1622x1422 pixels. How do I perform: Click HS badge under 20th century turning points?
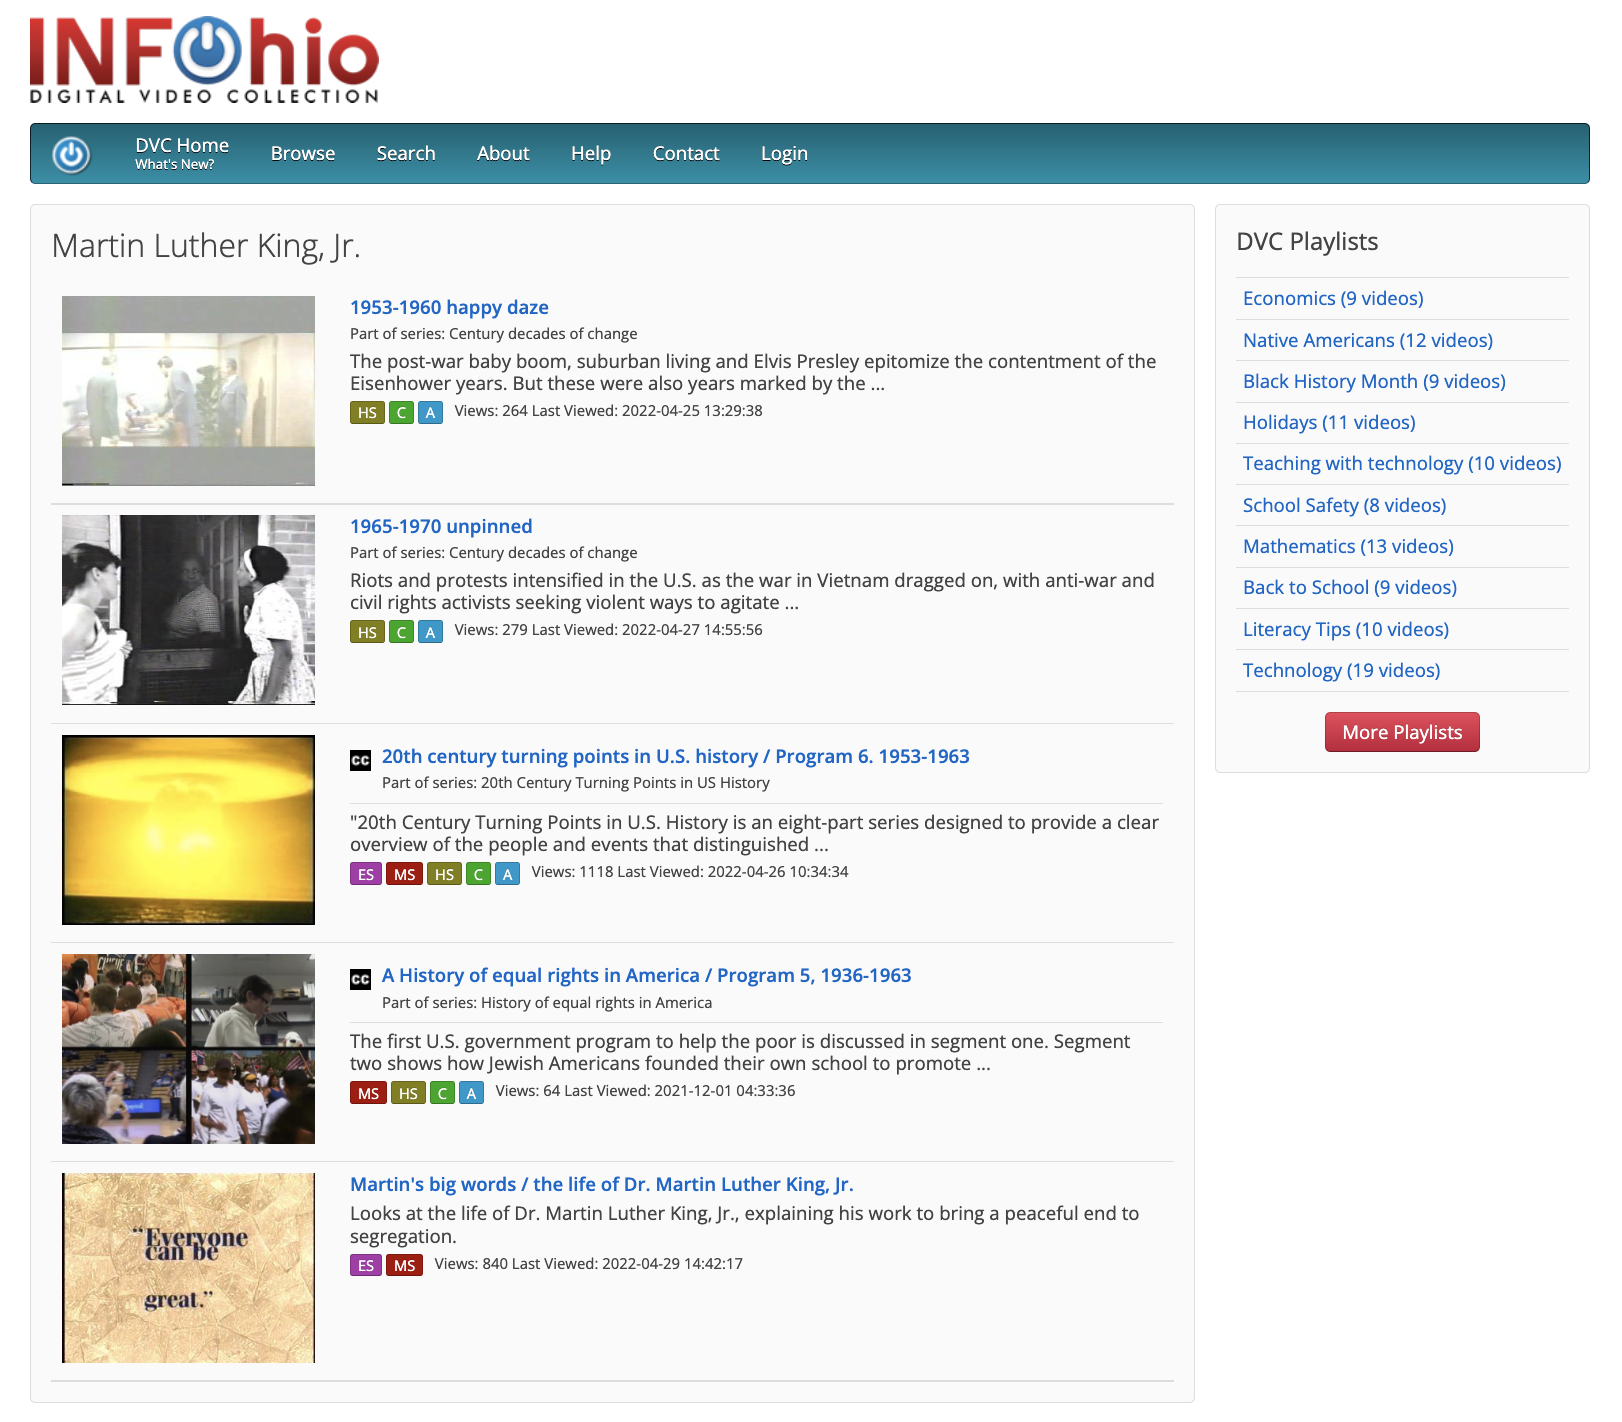pos(444,874)
